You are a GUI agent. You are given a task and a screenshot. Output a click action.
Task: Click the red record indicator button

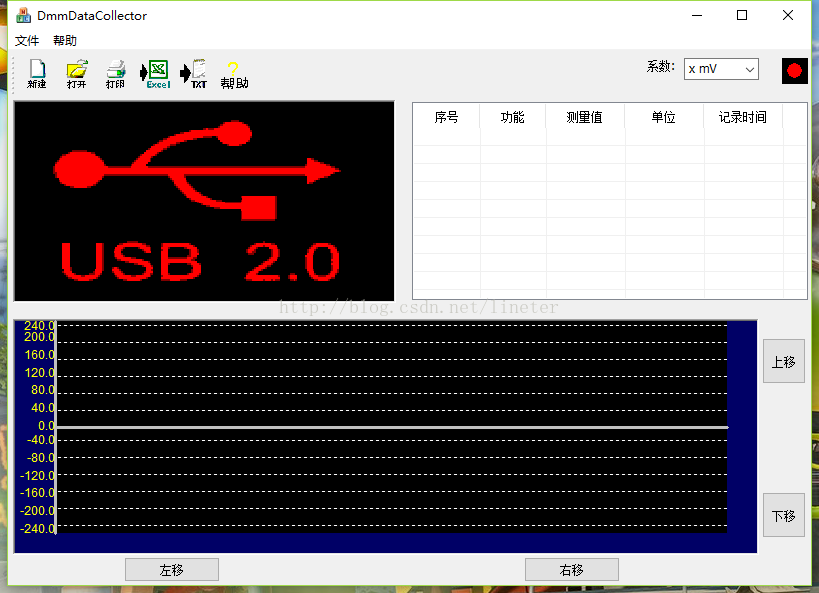click(x=794, y=71)
